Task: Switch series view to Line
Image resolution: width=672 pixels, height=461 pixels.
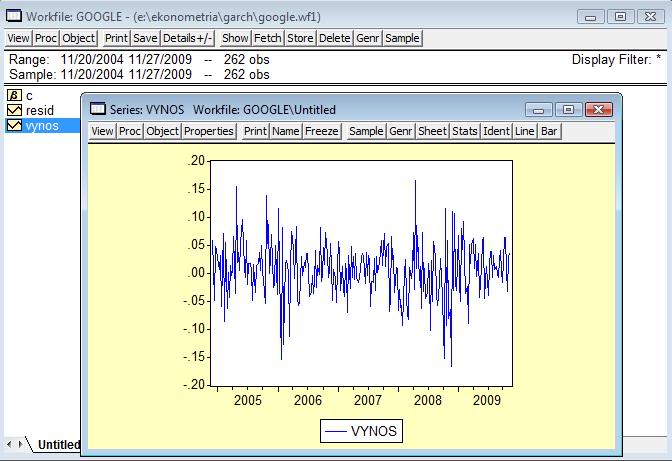Action: 524,131
